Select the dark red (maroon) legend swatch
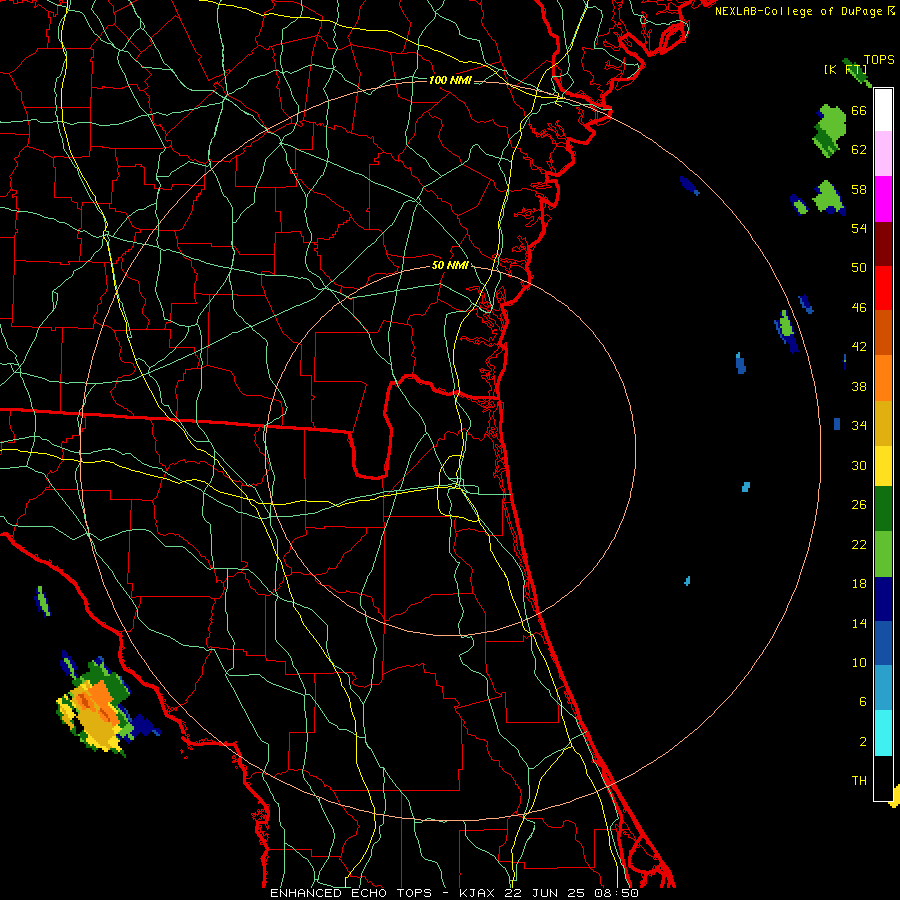The width and height of the screenshot is (900, 900). pos(883,243)
